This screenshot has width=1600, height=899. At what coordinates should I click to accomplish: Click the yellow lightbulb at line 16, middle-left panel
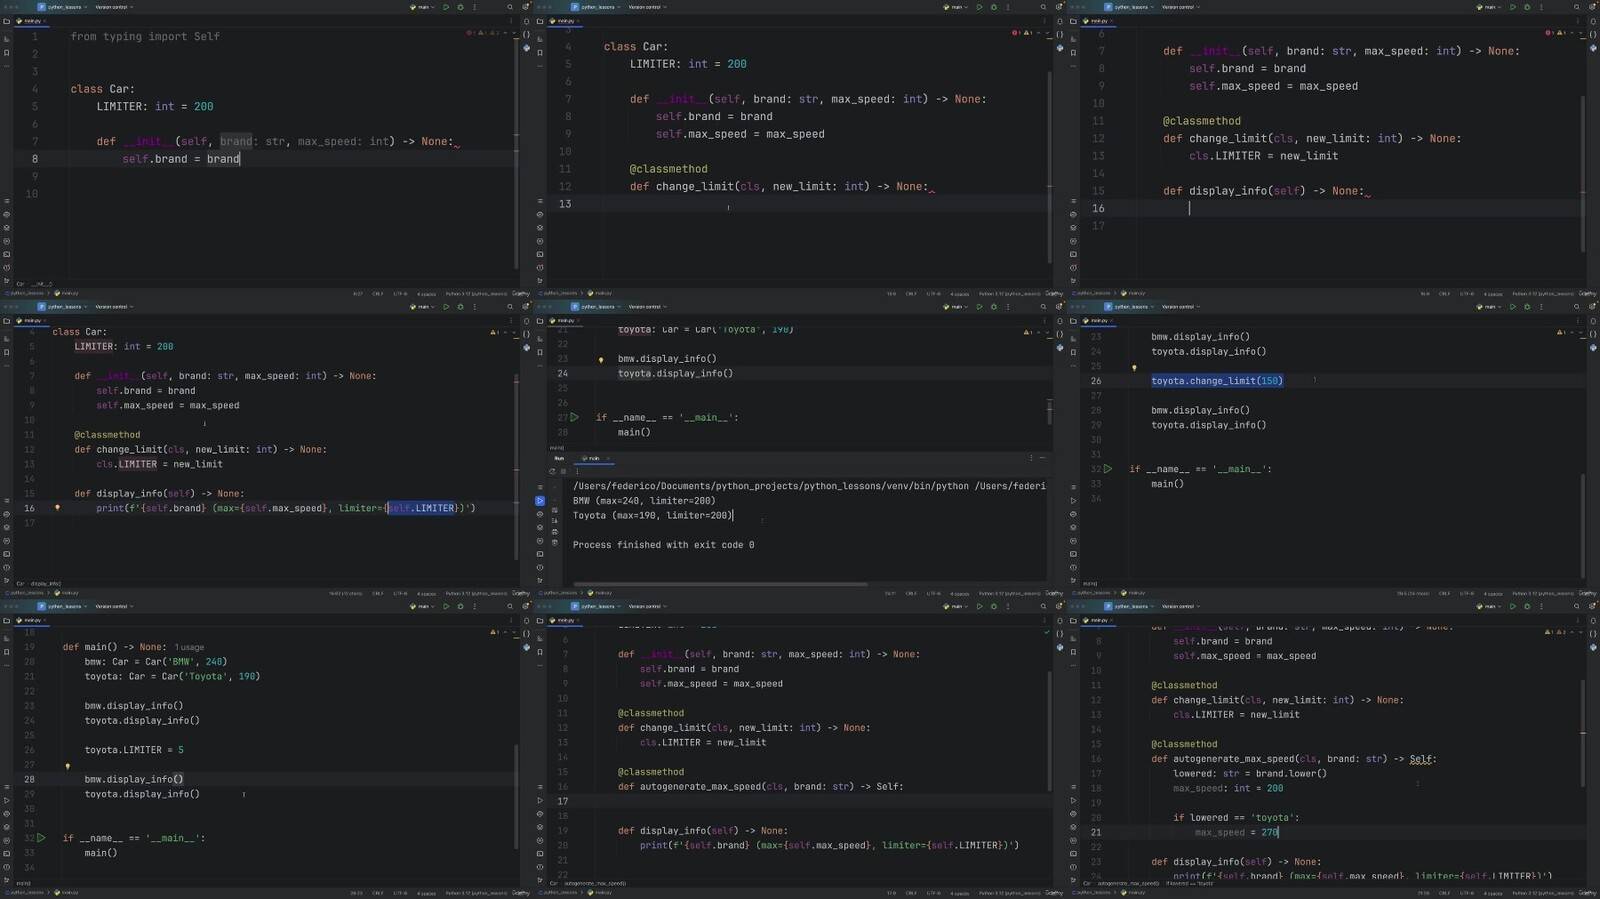(x=57, y=508)
